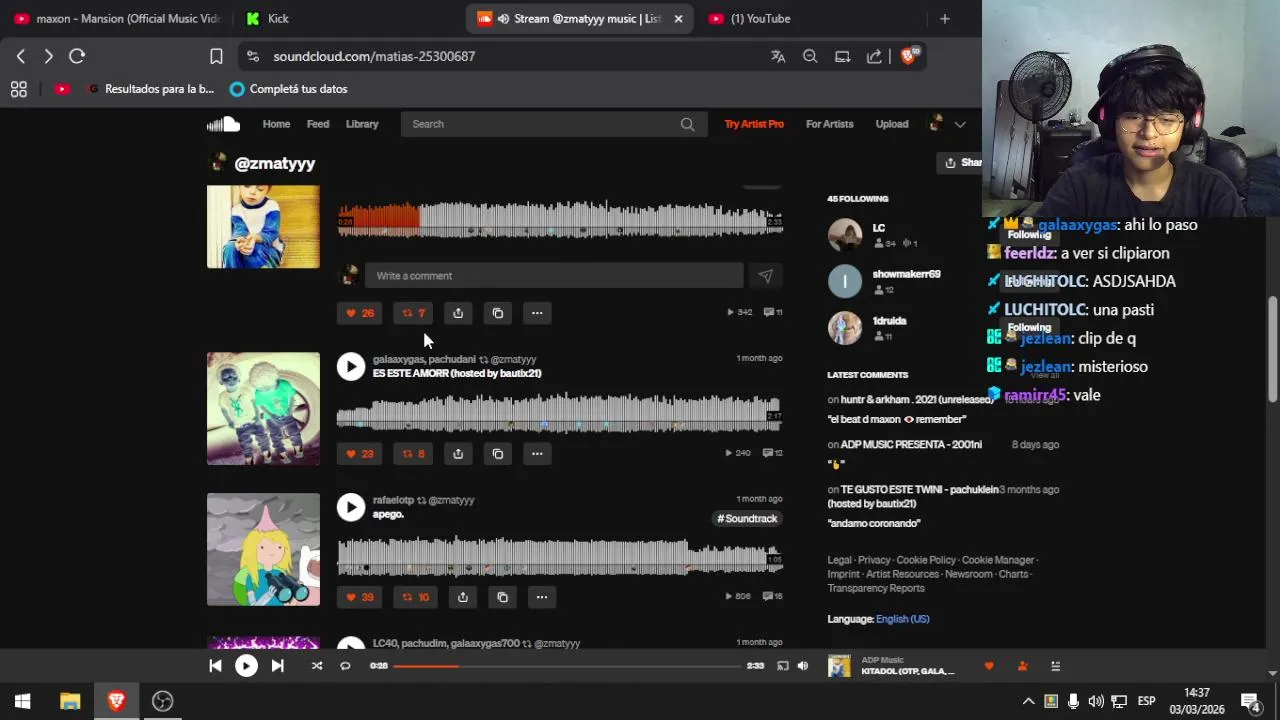This screenshot has height=720, width=1280.
Task: Like ES ESTE AMORR with 23 likes
Action: click(359, 454)
